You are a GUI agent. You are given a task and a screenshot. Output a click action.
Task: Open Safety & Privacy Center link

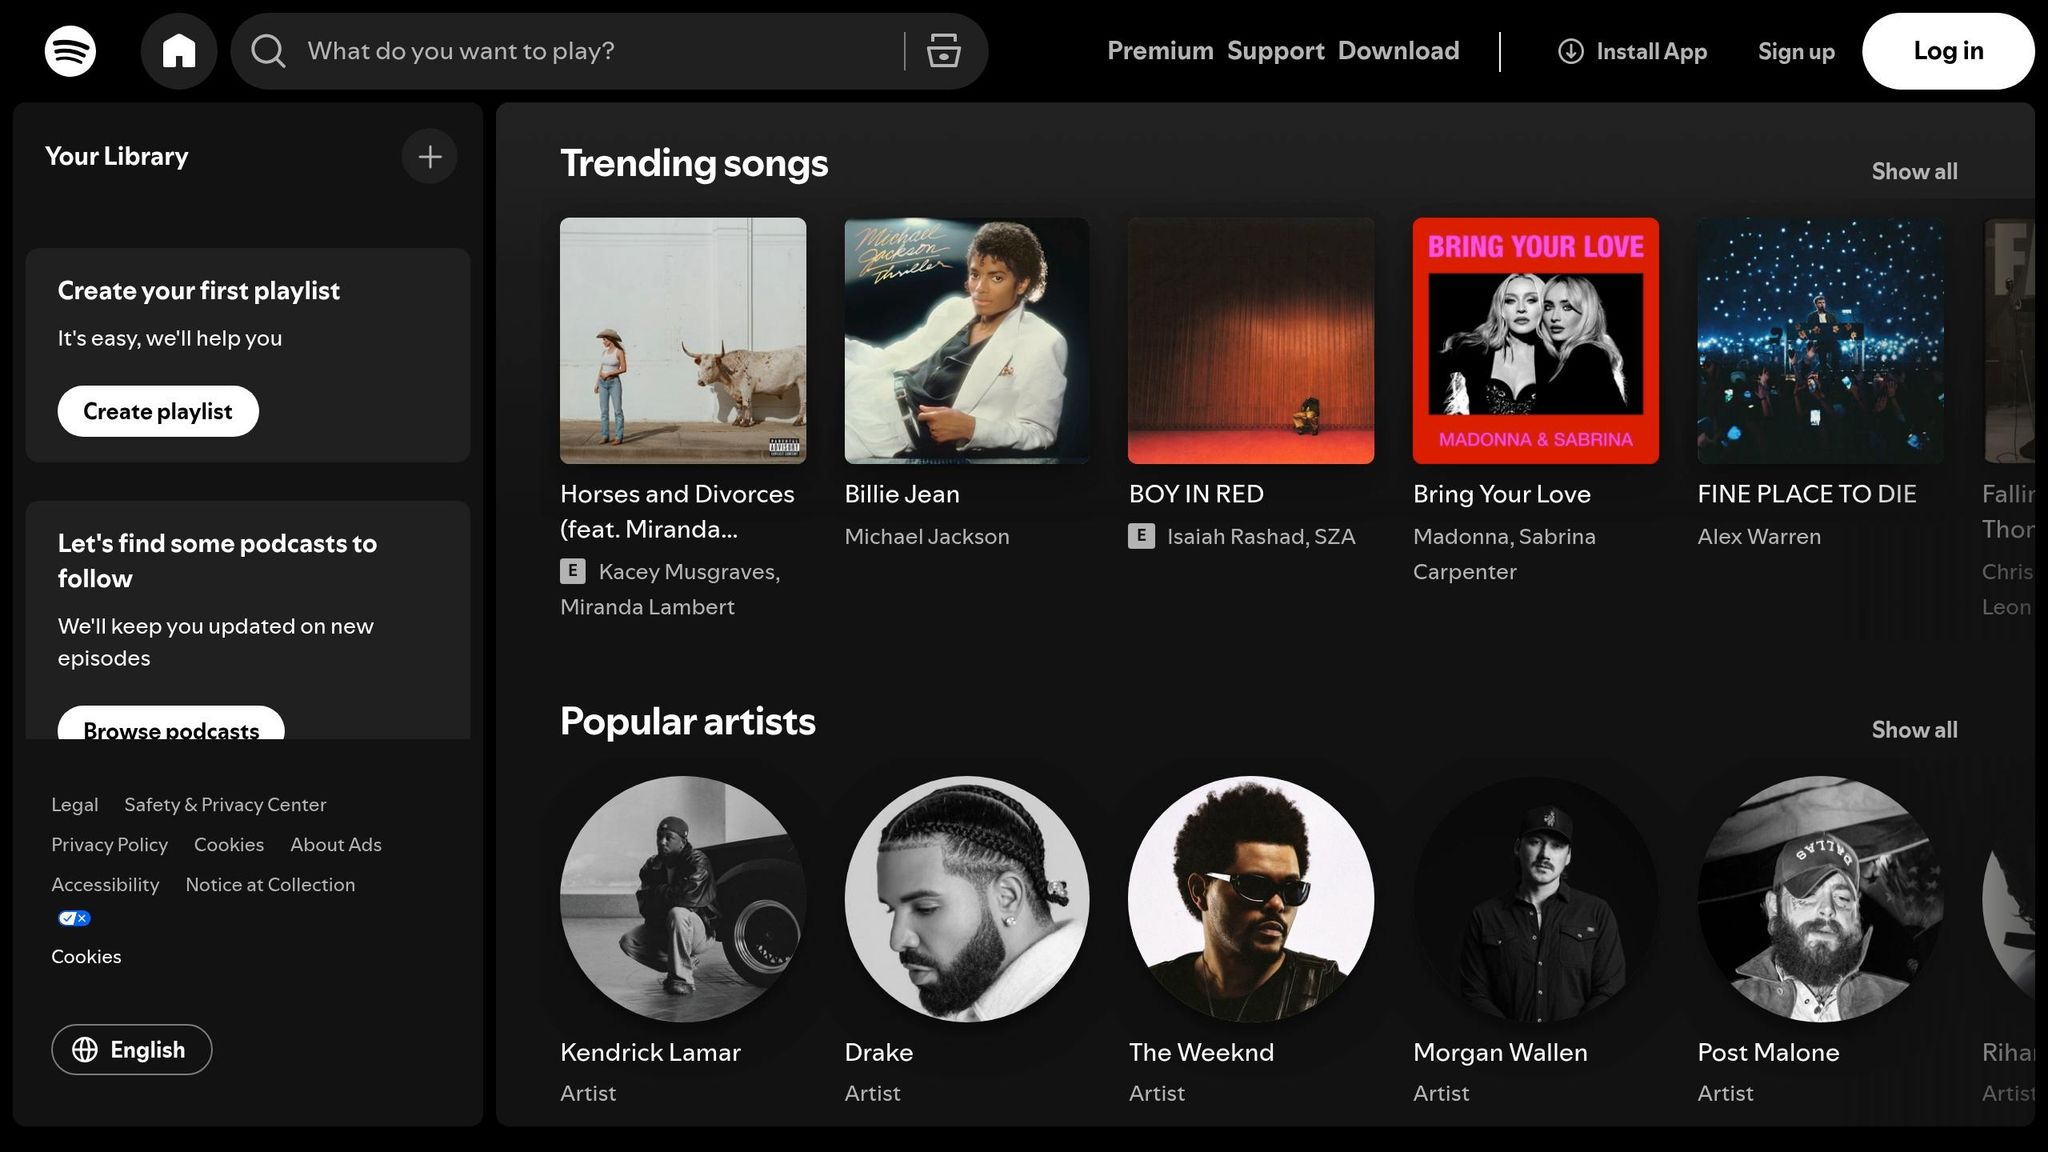[225, 804]
